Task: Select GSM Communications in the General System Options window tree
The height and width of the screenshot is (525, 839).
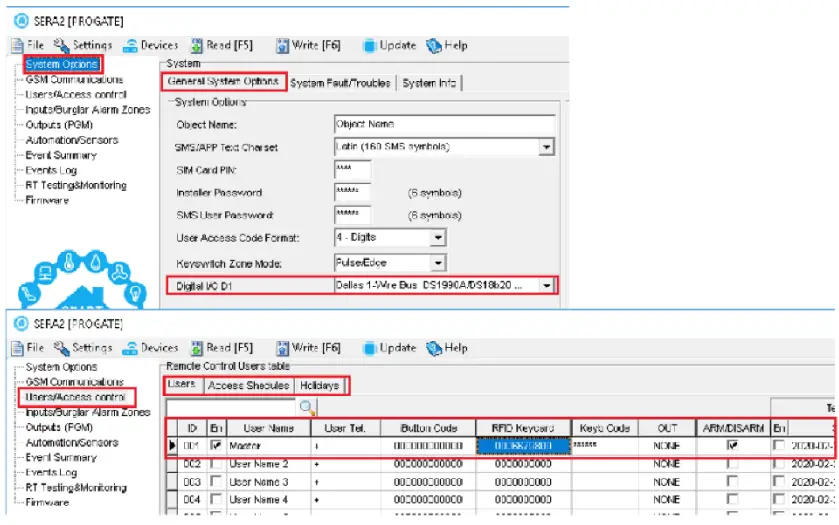Action: coord(74,80)
